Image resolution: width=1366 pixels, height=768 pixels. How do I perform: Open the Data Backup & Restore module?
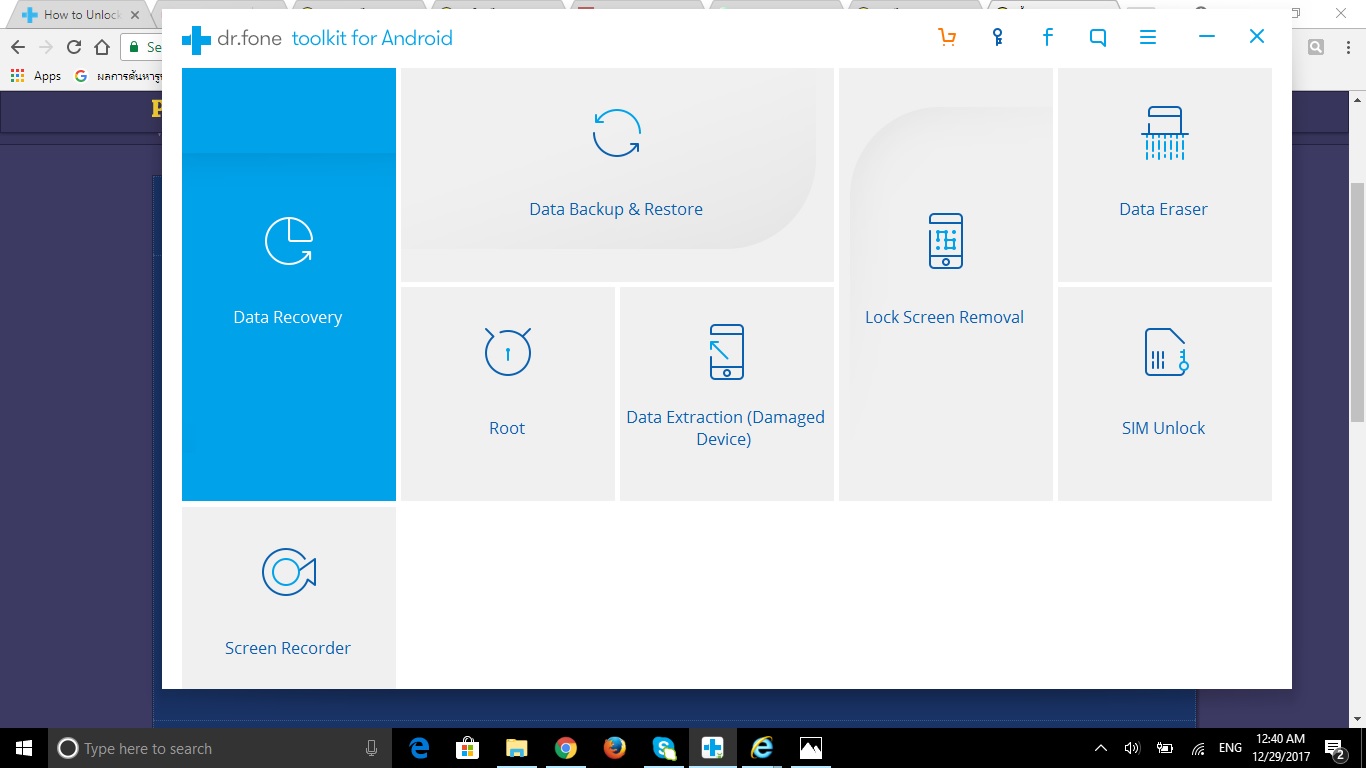pyautogui.click(x=617, y=175)
